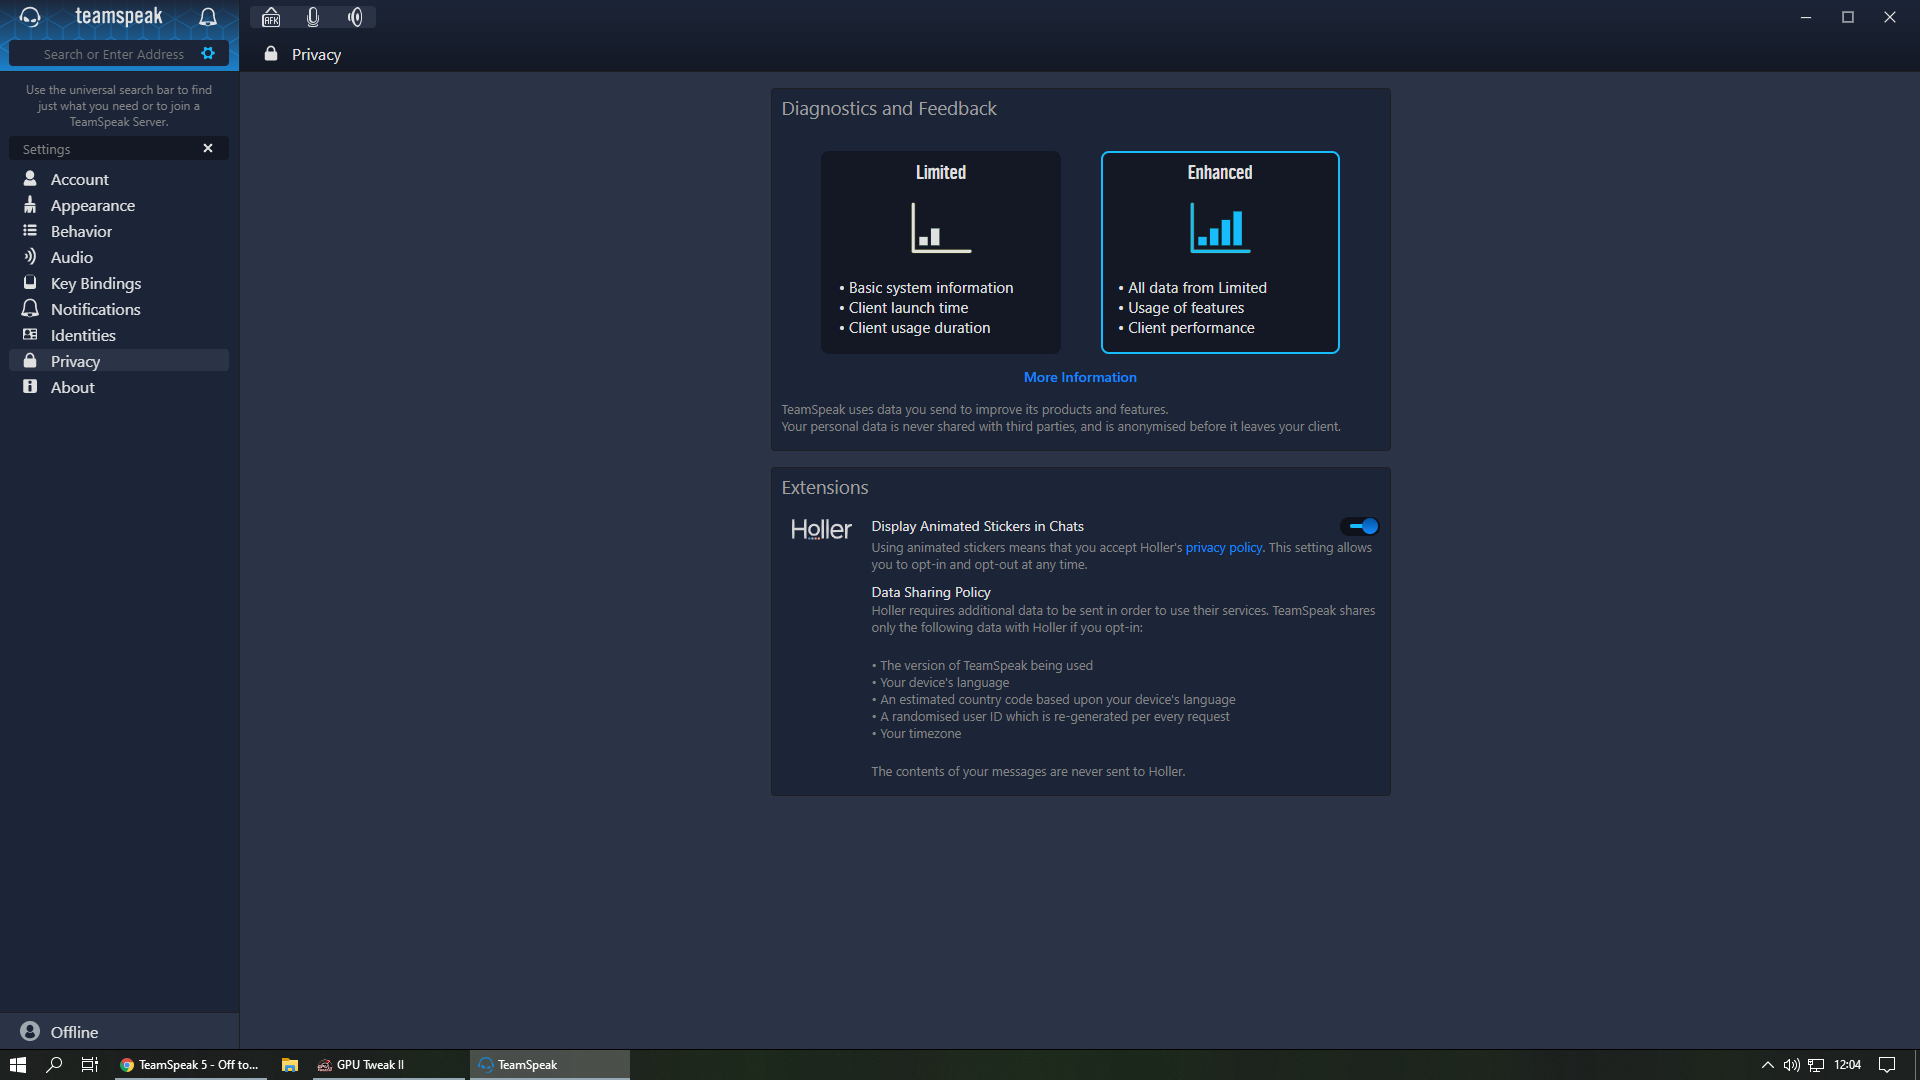Click the TeamSpeak headset logo icon

click(x=30, y=17)
